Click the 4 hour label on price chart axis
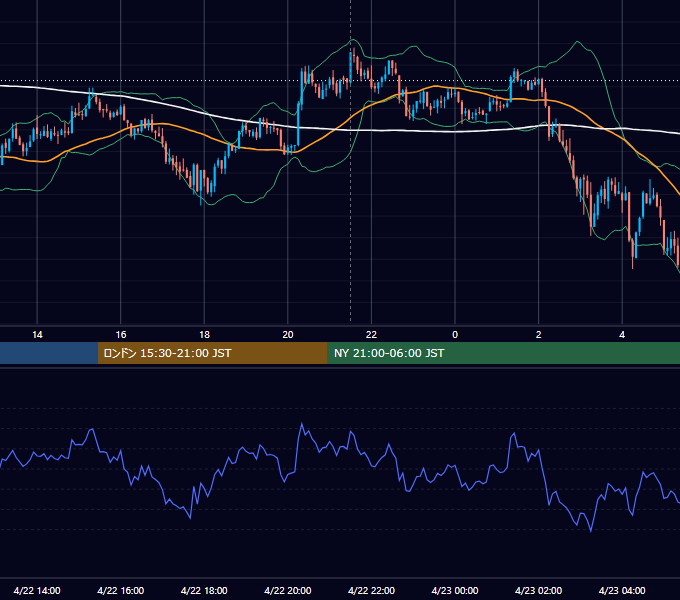 [x=622, y=335]
